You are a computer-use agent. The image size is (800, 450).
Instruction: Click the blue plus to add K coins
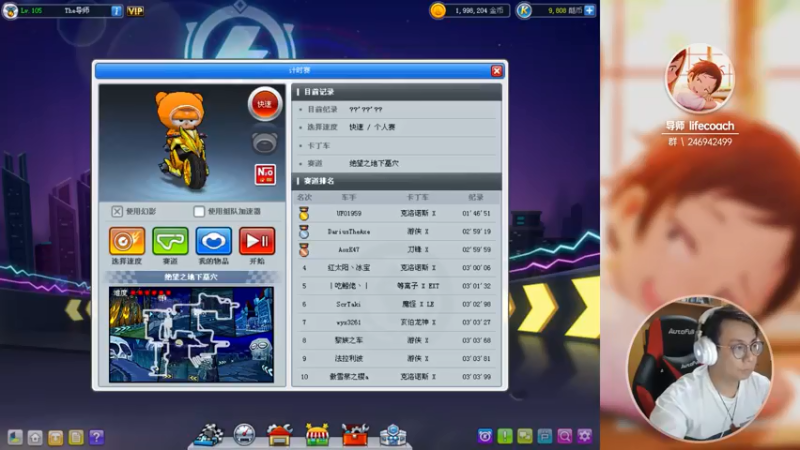coord(589,10)
